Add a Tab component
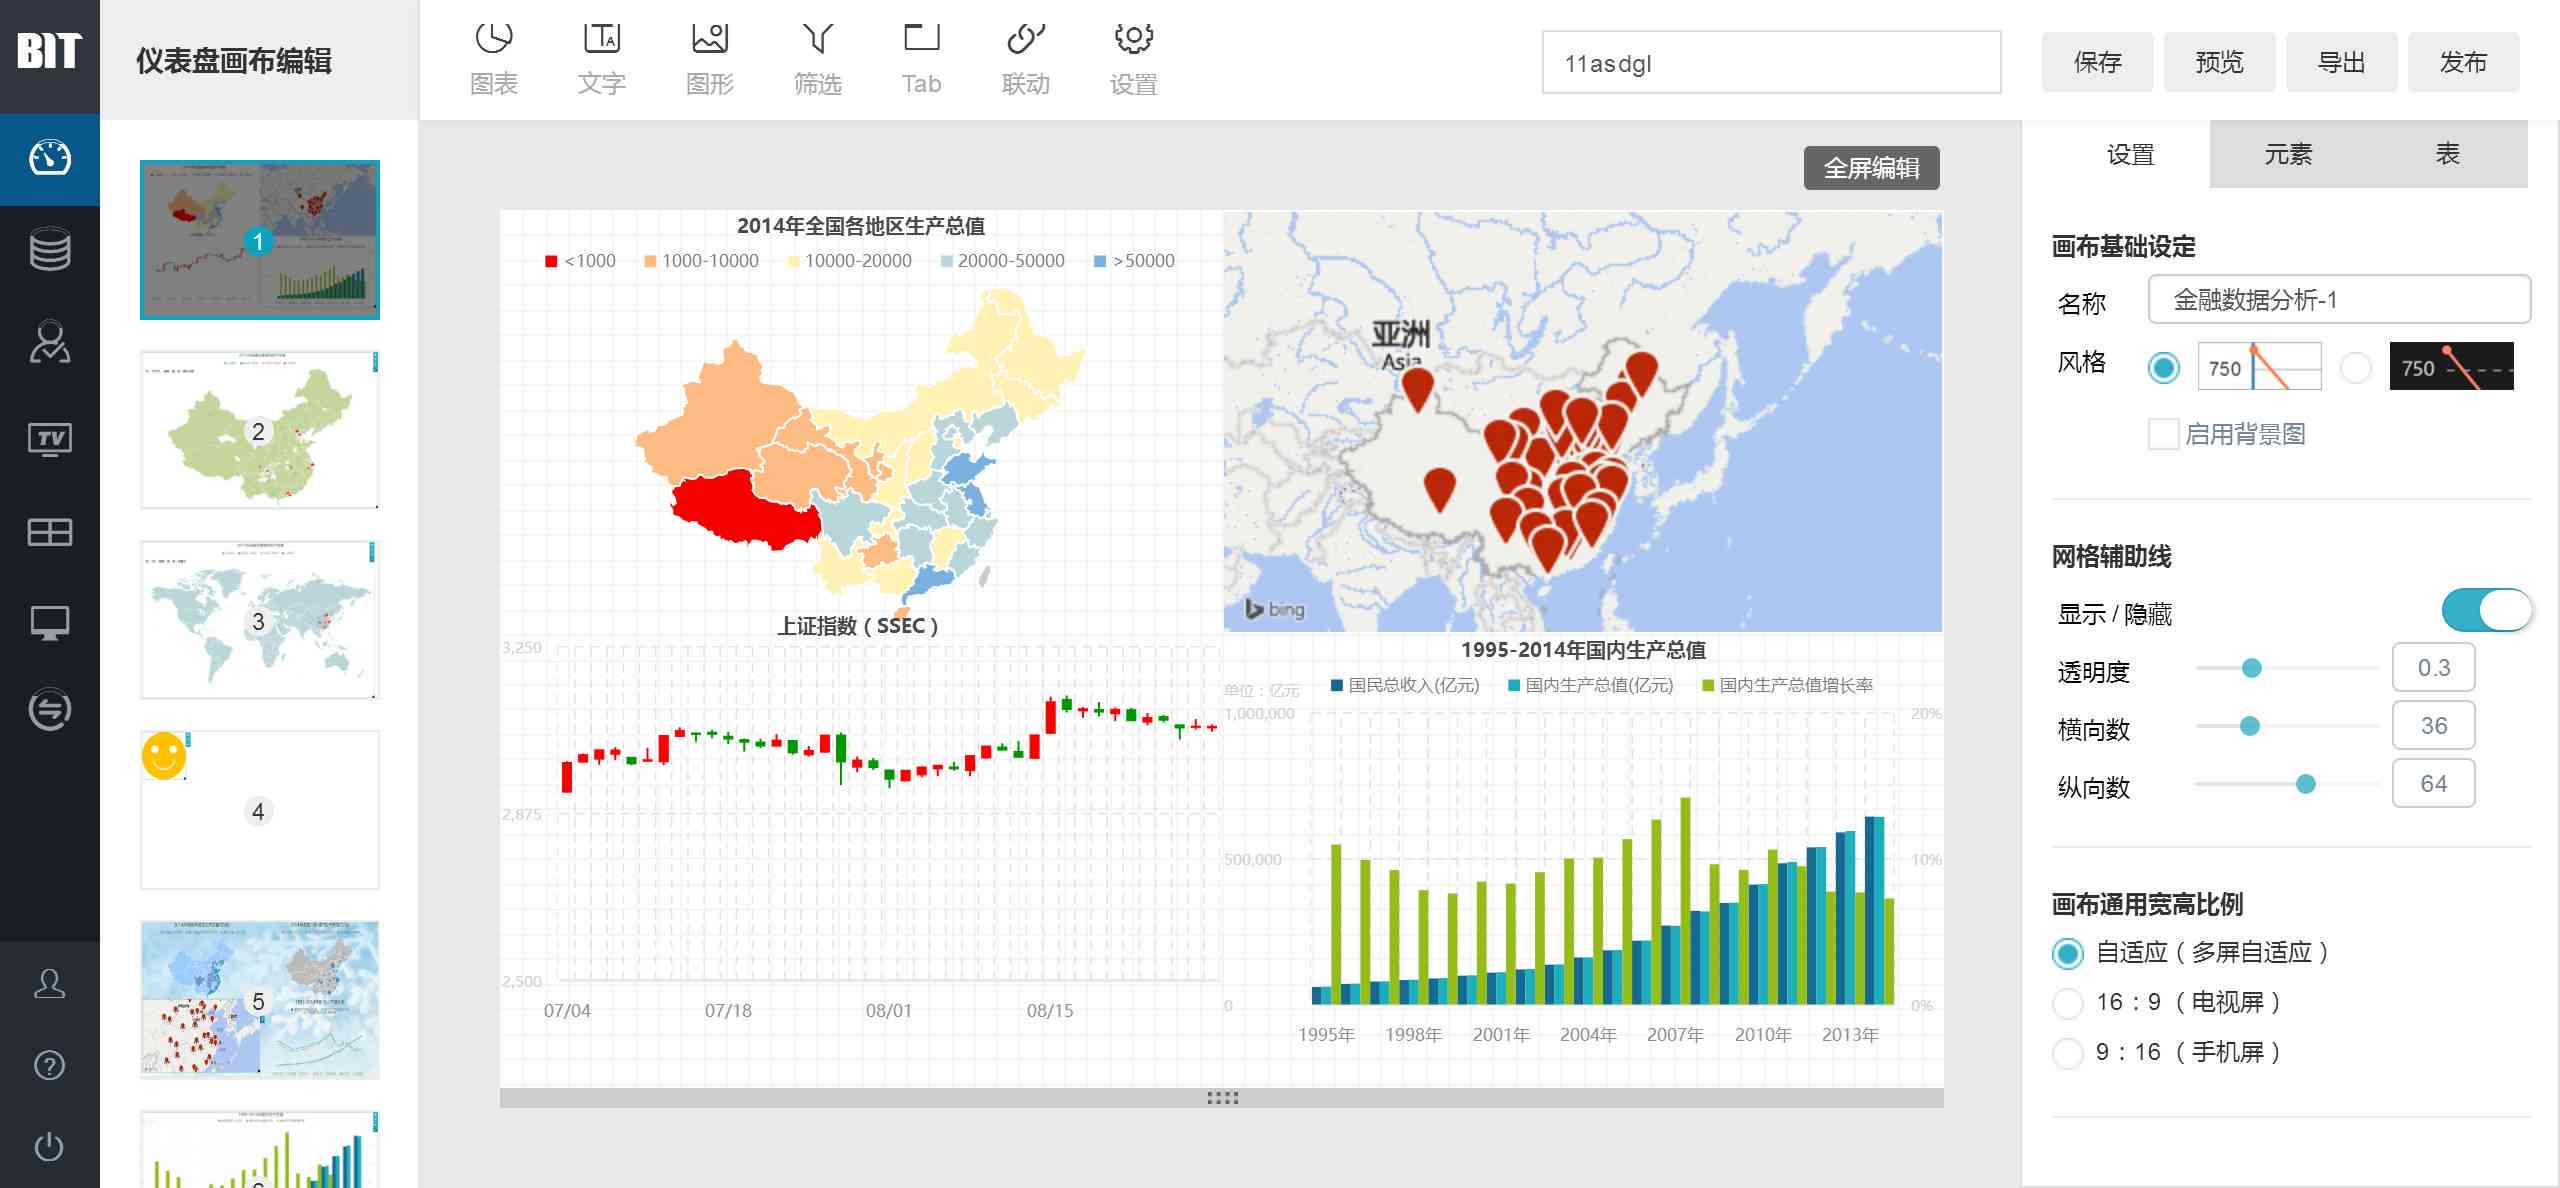This screenshot has width=2560, height=1188. [x=922, y=60]
